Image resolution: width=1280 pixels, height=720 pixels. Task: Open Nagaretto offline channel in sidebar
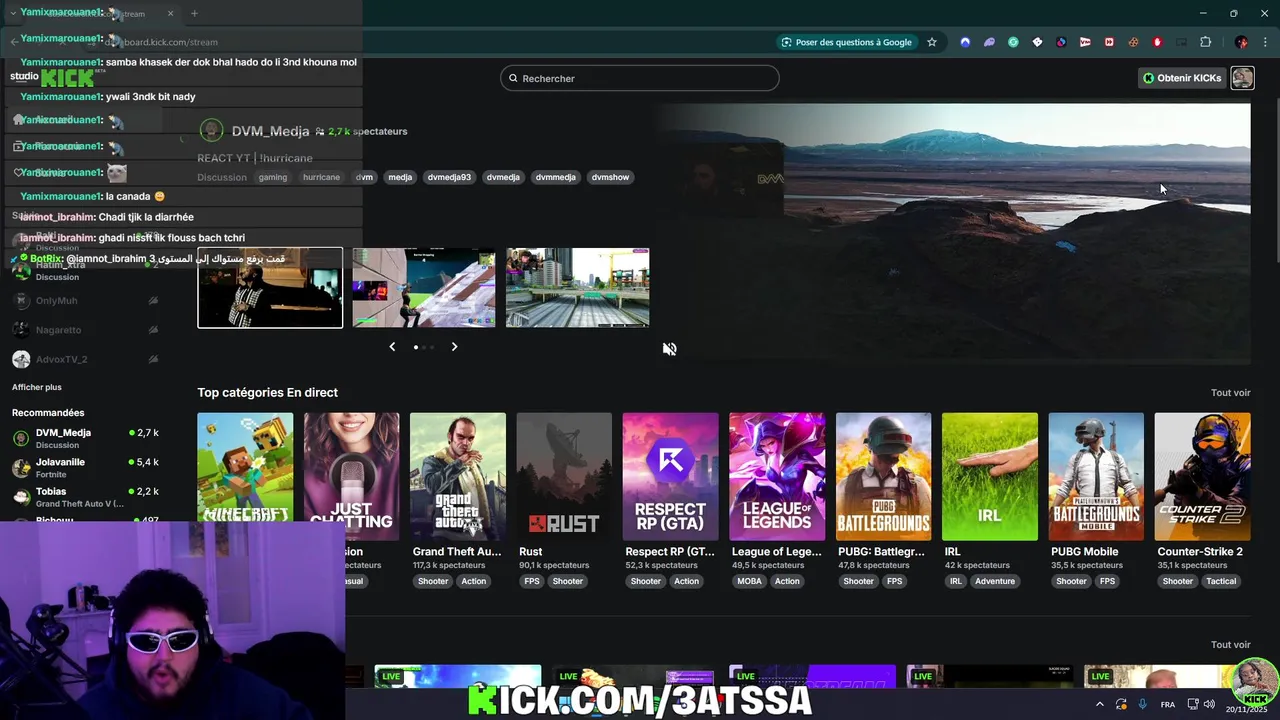(85, 330)
